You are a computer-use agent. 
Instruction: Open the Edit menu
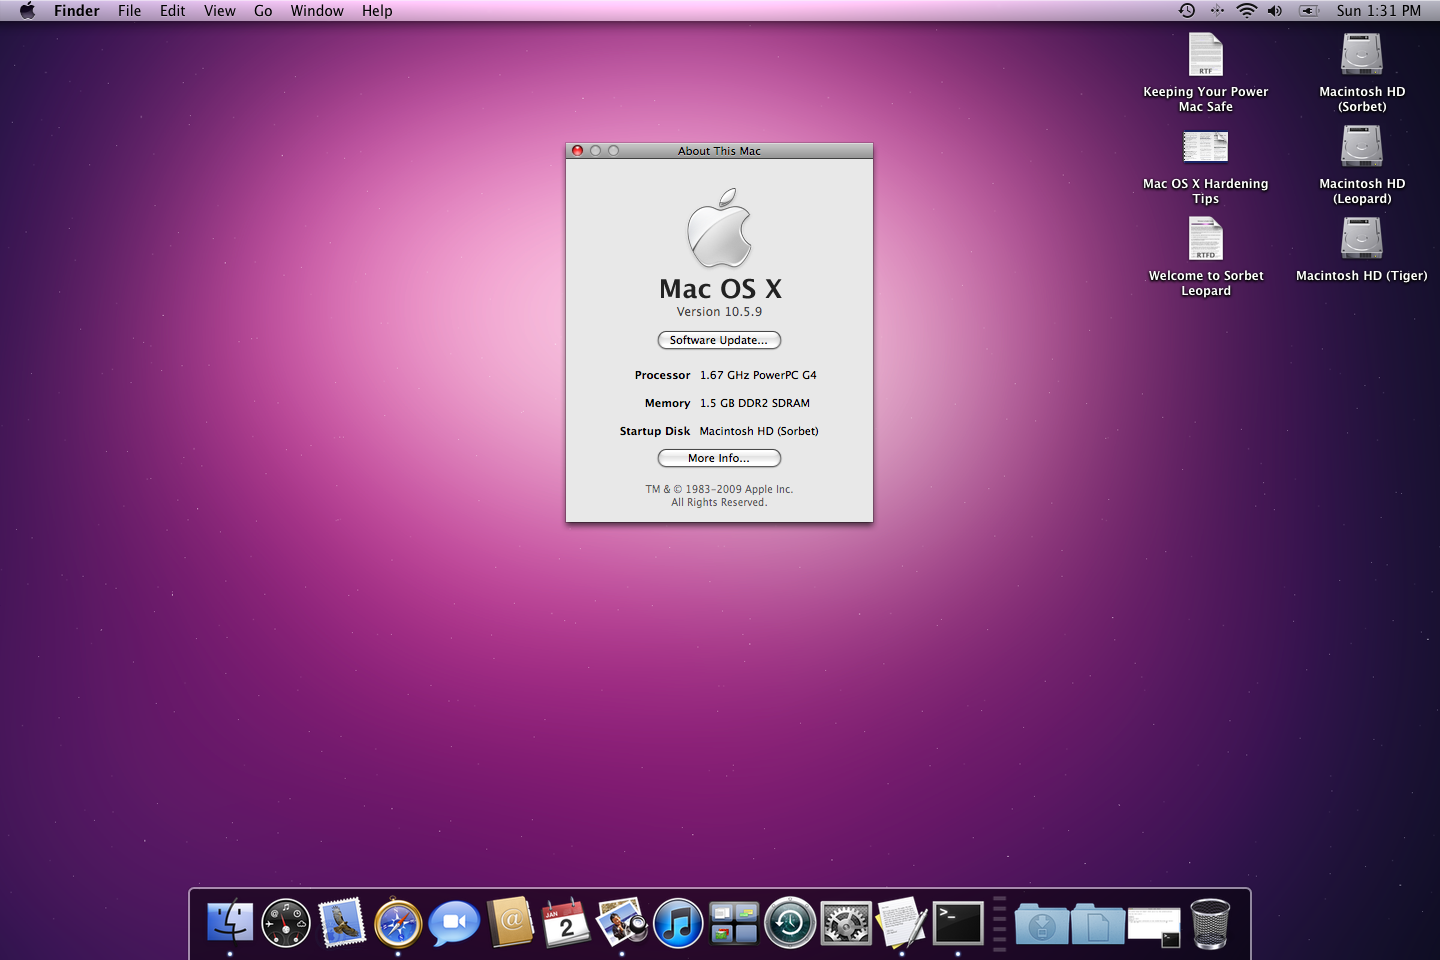pyautogui.click(x=173, y=11)
